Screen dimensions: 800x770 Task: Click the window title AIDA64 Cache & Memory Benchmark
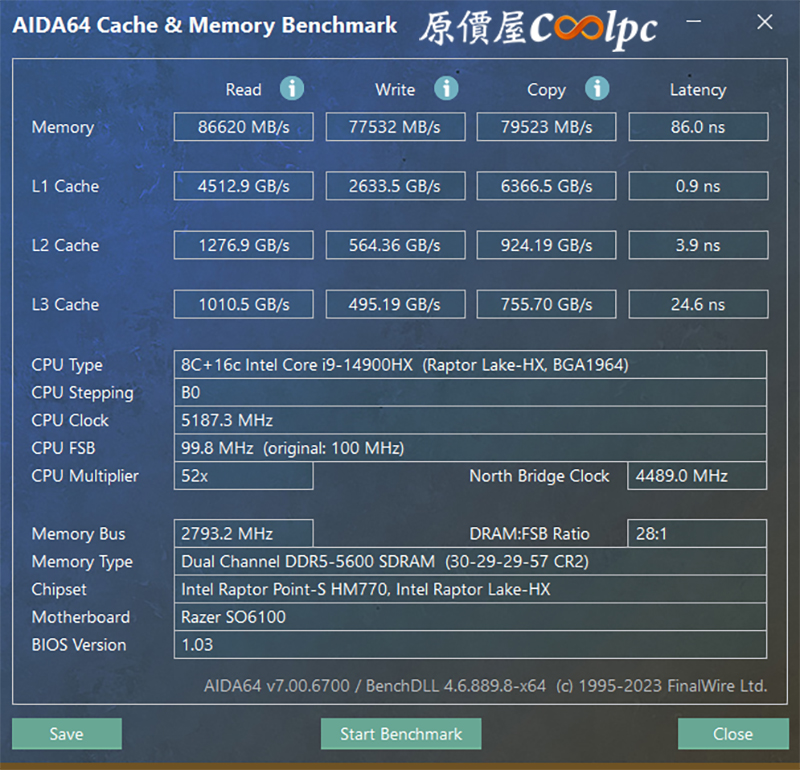coord(205,25)
